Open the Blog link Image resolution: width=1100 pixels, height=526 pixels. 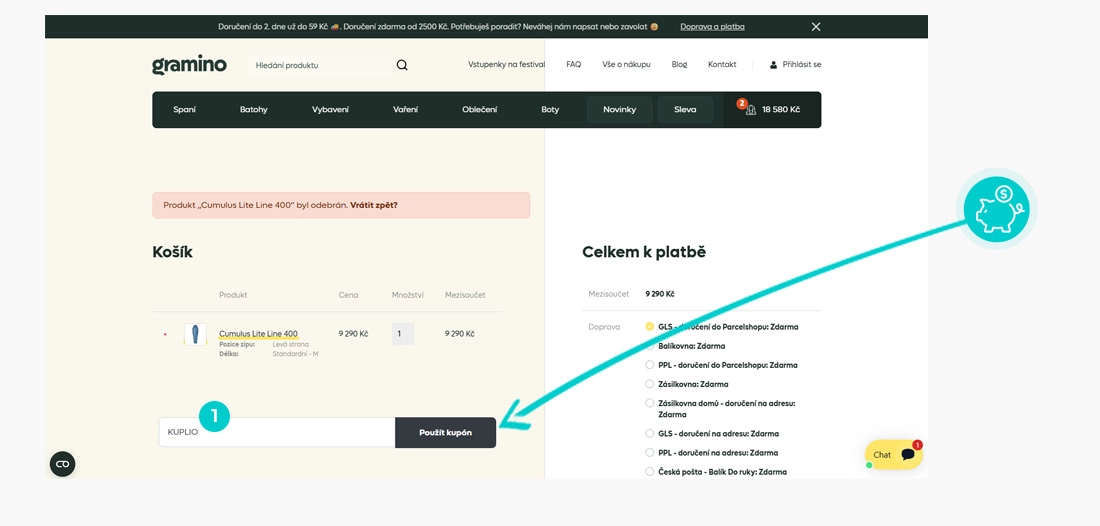click(679, 65)
